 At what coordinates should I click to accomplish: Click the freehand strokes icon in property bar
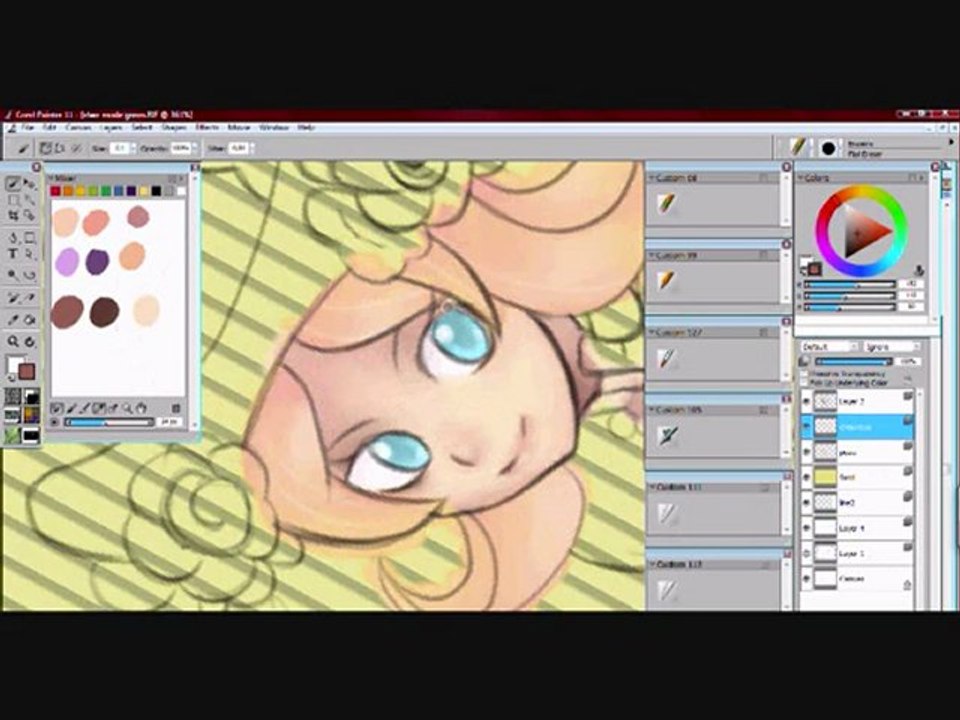[46, 148]
